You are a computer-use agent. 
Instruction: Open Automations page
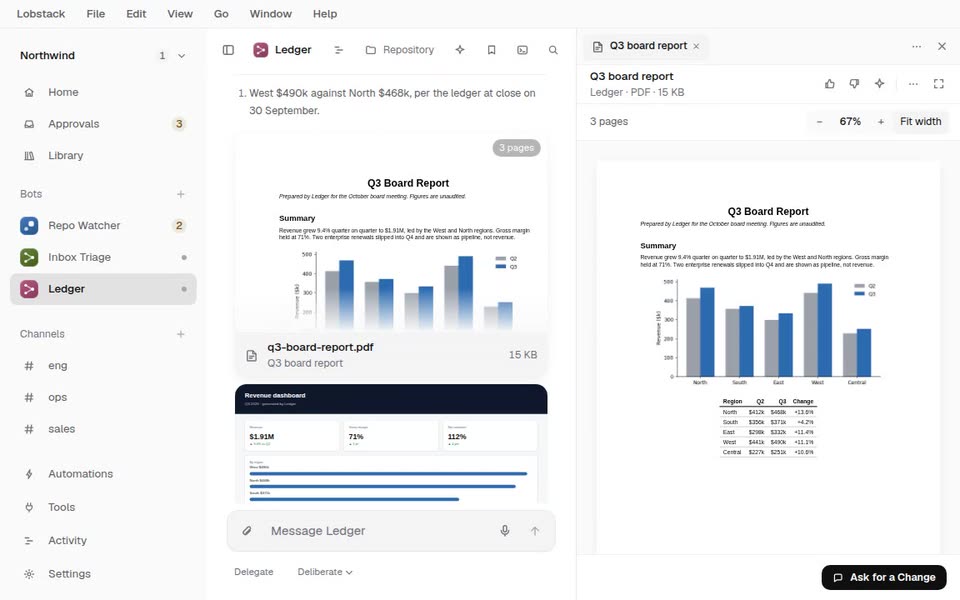pyautogui.click(x=103, y=474)
